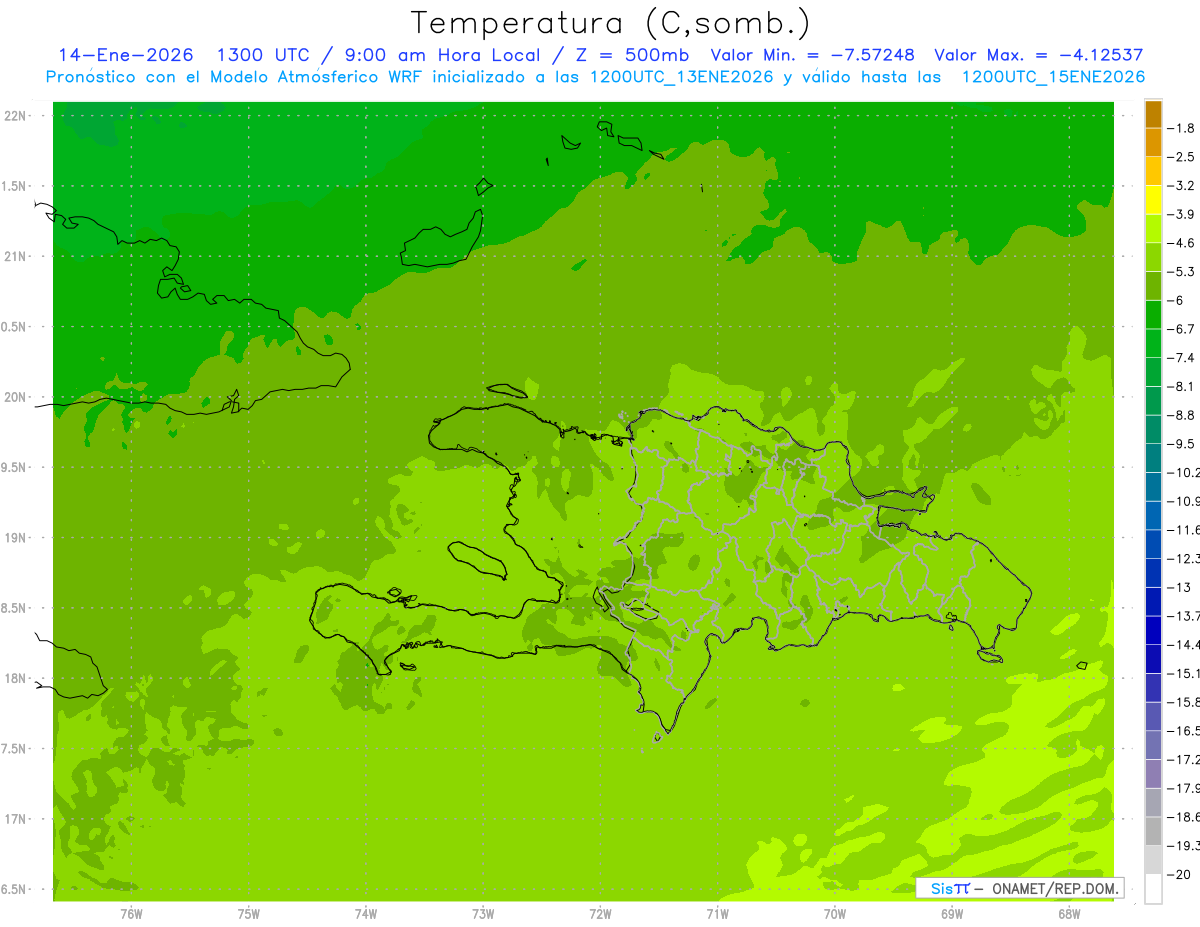The height and width of the screenshot is (927, 1200).
Task: Click legend swatch between -6.7 and -7.4
Action: coord(1153,343)
